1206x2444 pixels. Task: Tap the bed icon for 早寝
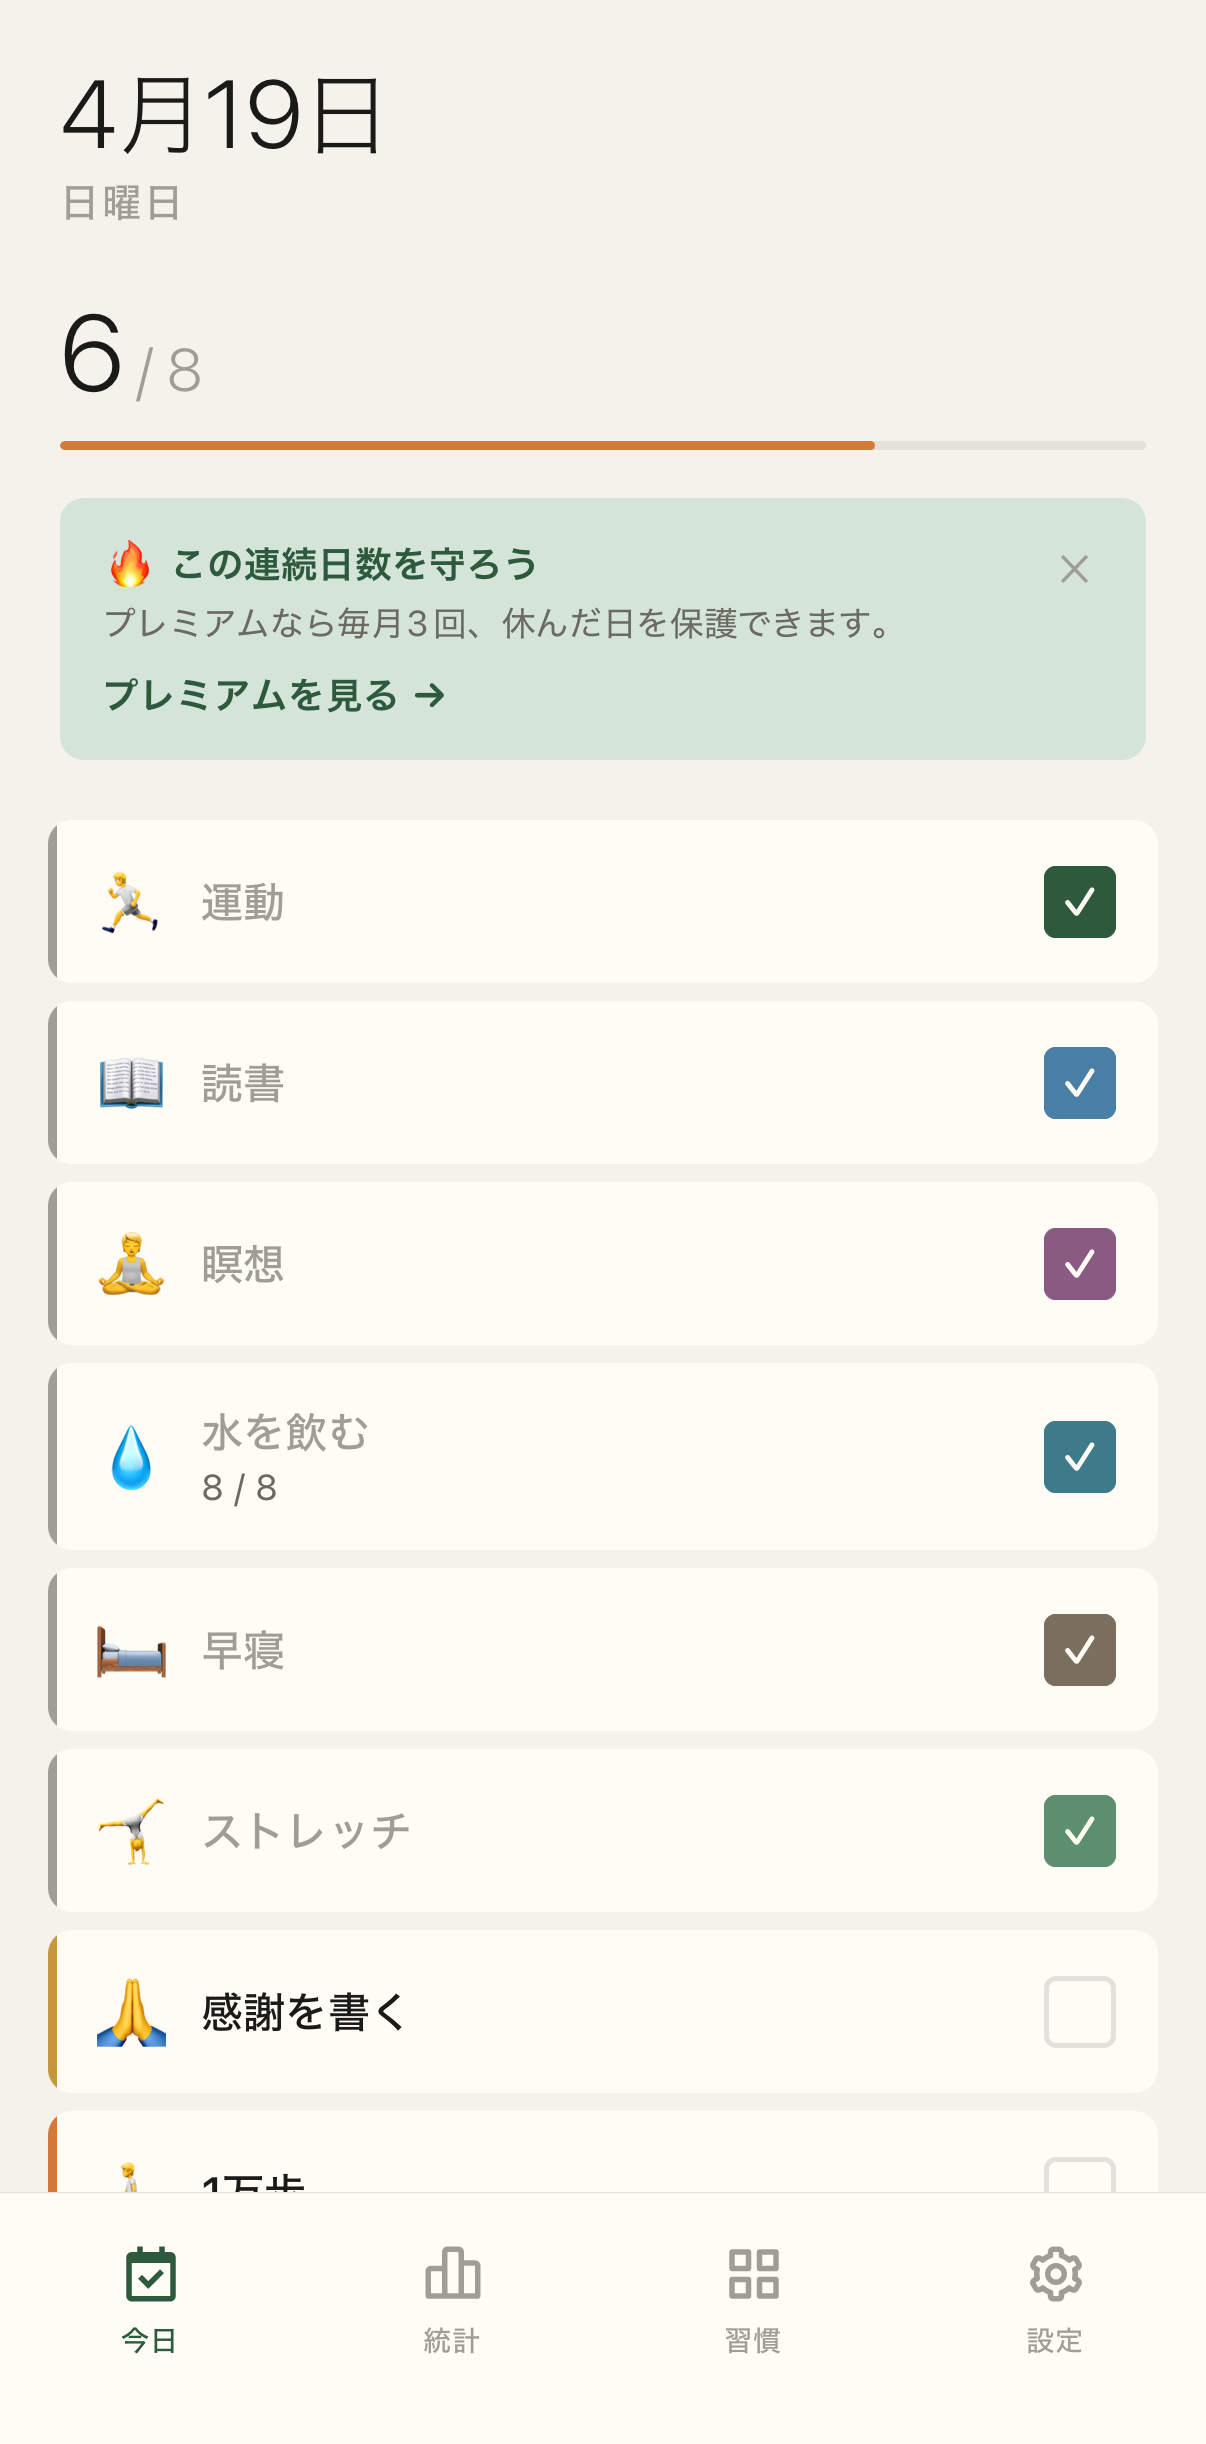131,1650
